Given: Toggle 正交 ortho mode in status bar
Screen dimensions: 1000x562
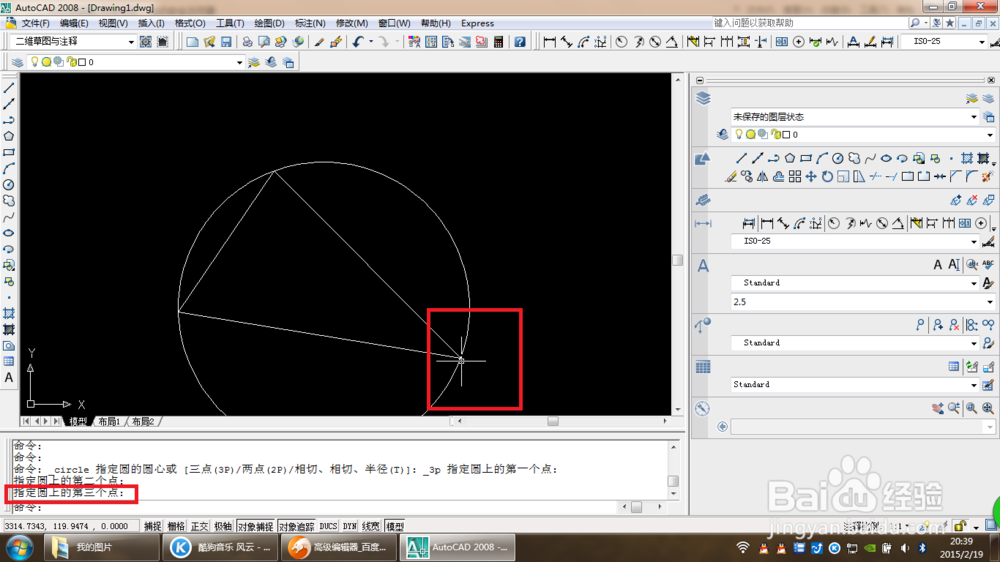Looking at the screenshot, I should (x=200, y=526).
